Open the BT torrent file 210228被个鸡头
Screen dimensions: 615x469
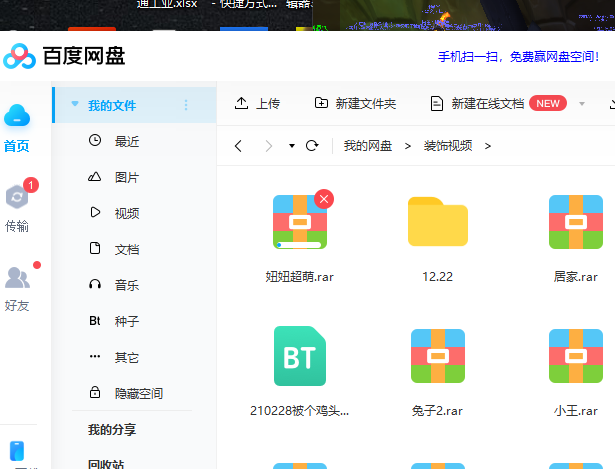[x=299, y=356]
